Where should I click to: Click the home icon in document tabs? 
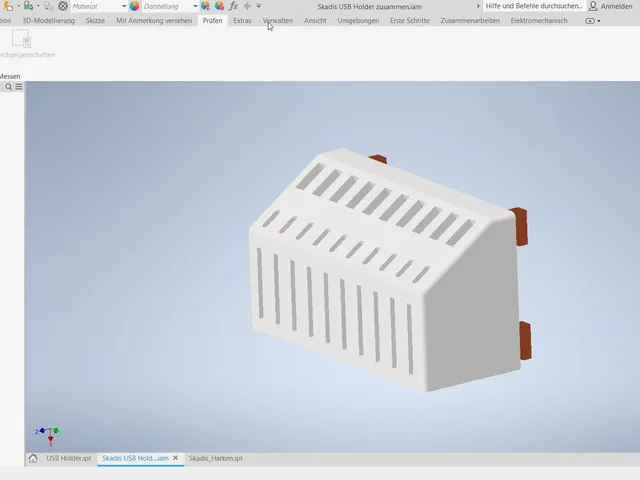click(x=33, y=458)
